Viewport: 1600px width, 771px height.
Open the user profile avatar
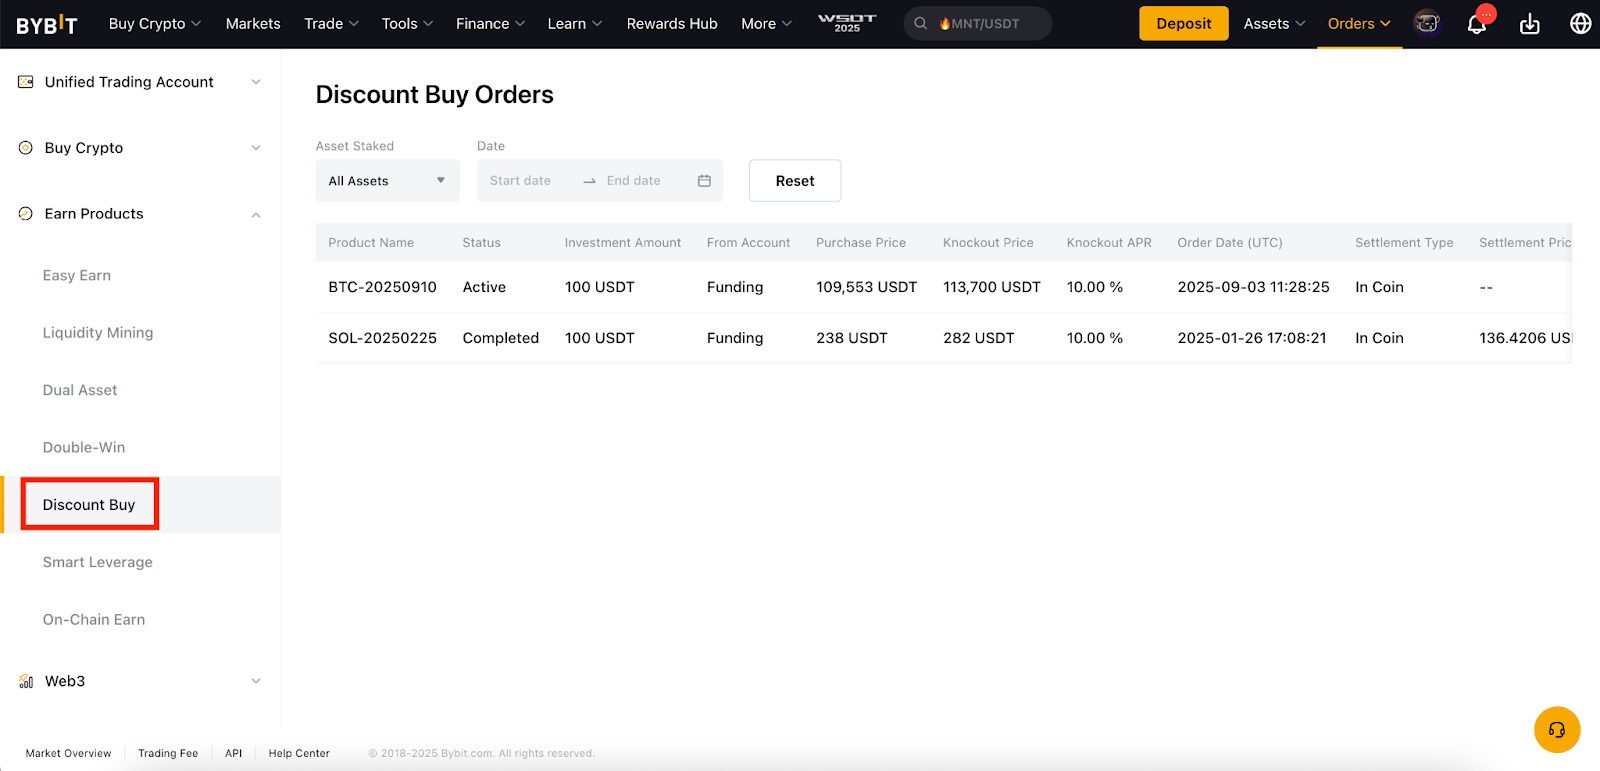(x=1427, y=23)
